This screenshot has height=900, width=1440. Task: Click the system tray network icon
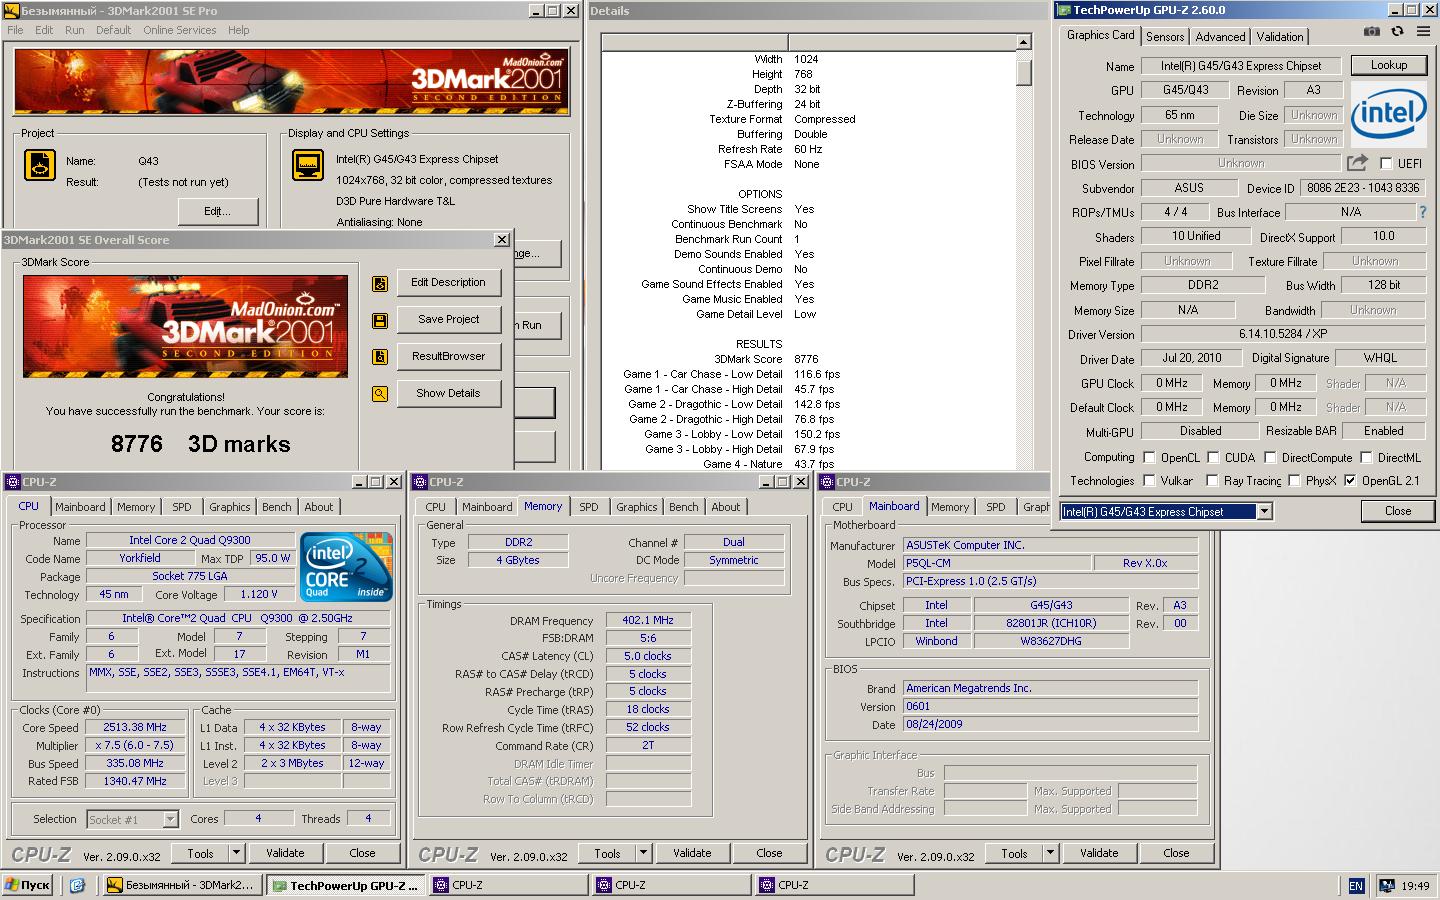click(x=1387, y=885)
